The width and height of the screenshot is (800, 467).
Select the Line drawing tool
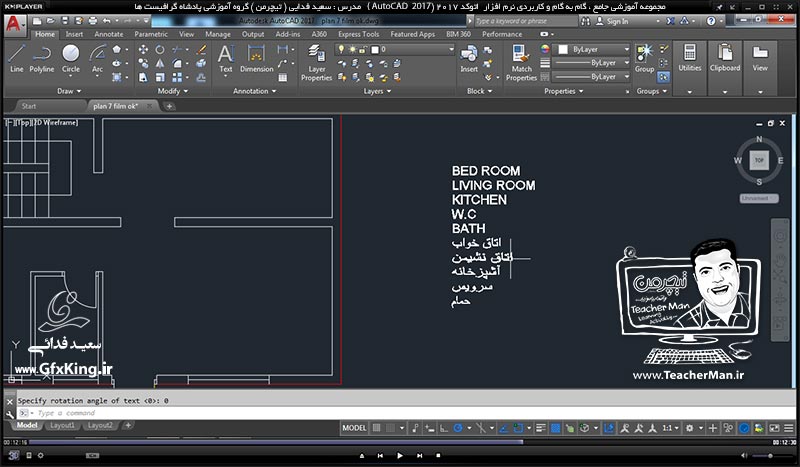tap(16, 59)
